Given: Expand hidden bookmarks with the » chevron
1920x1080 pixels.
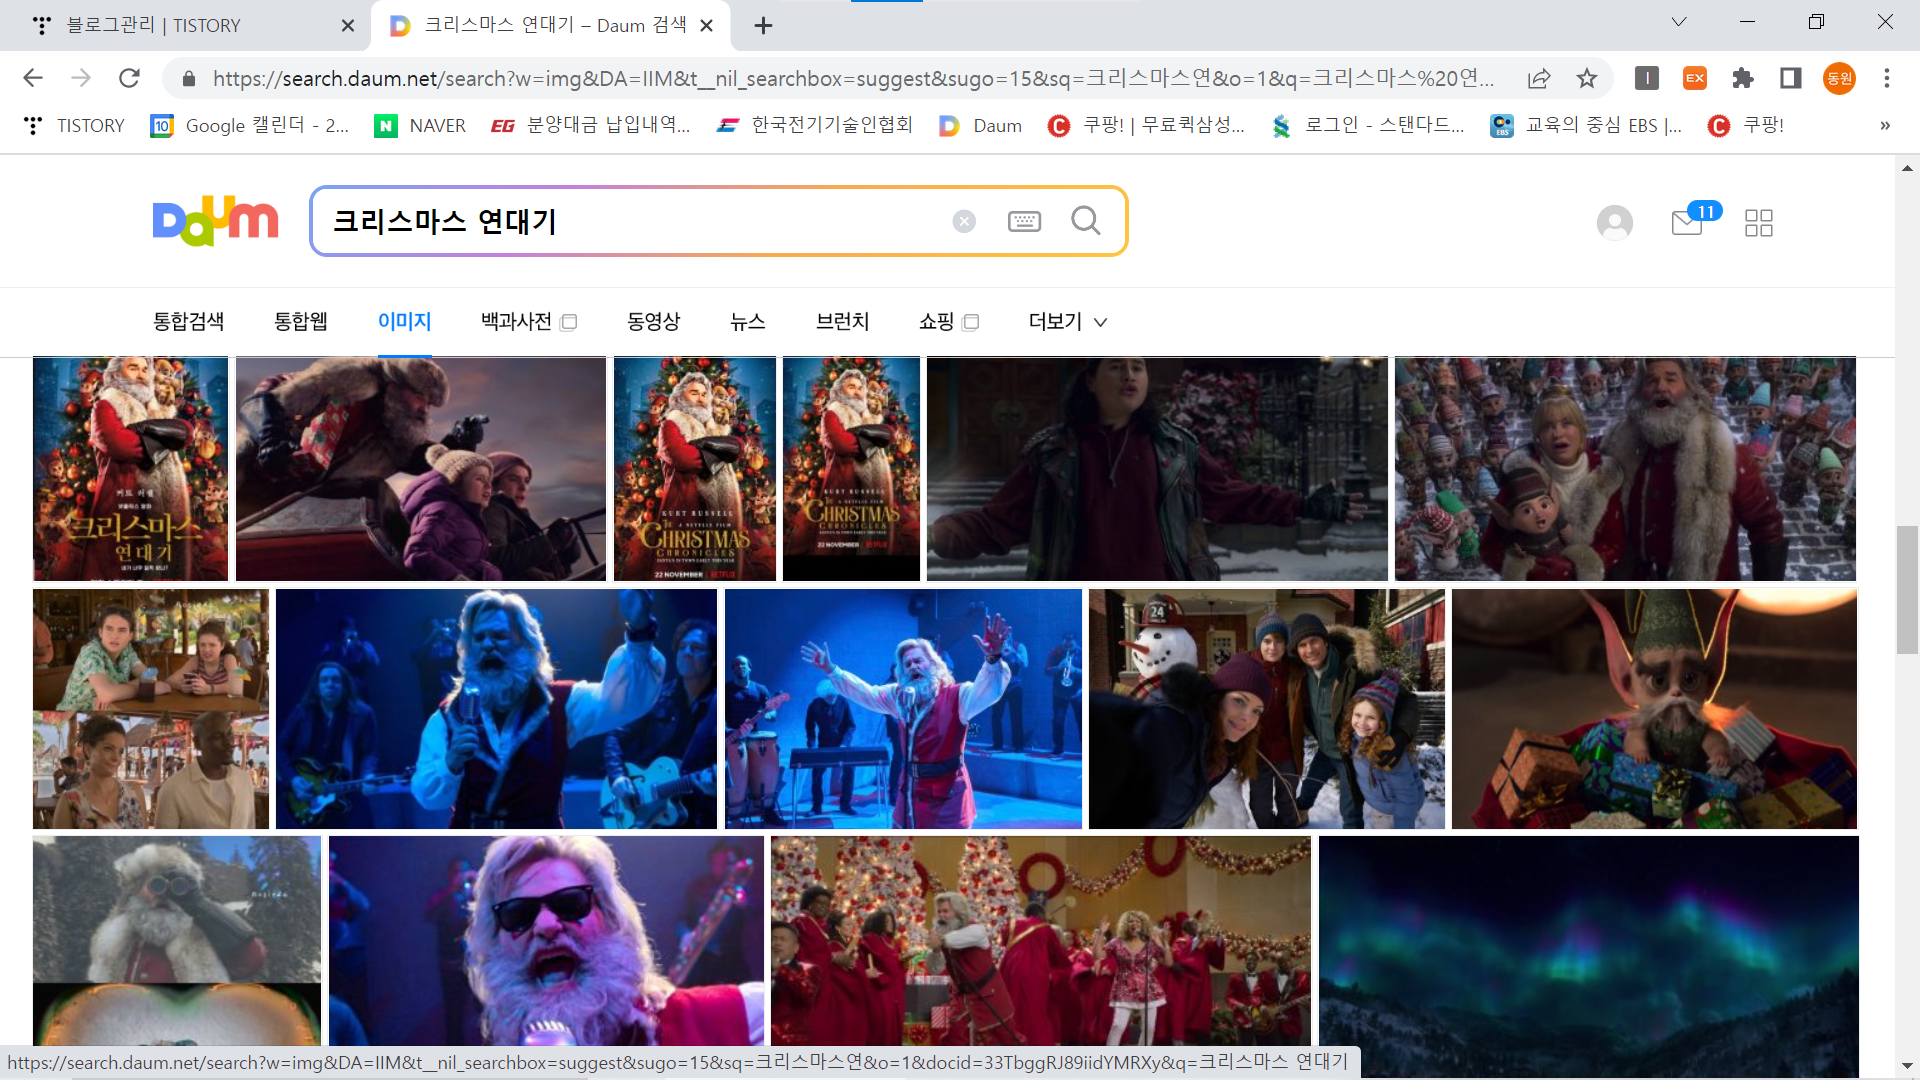Looking at the screenshot, I should tap(1885, 125).
